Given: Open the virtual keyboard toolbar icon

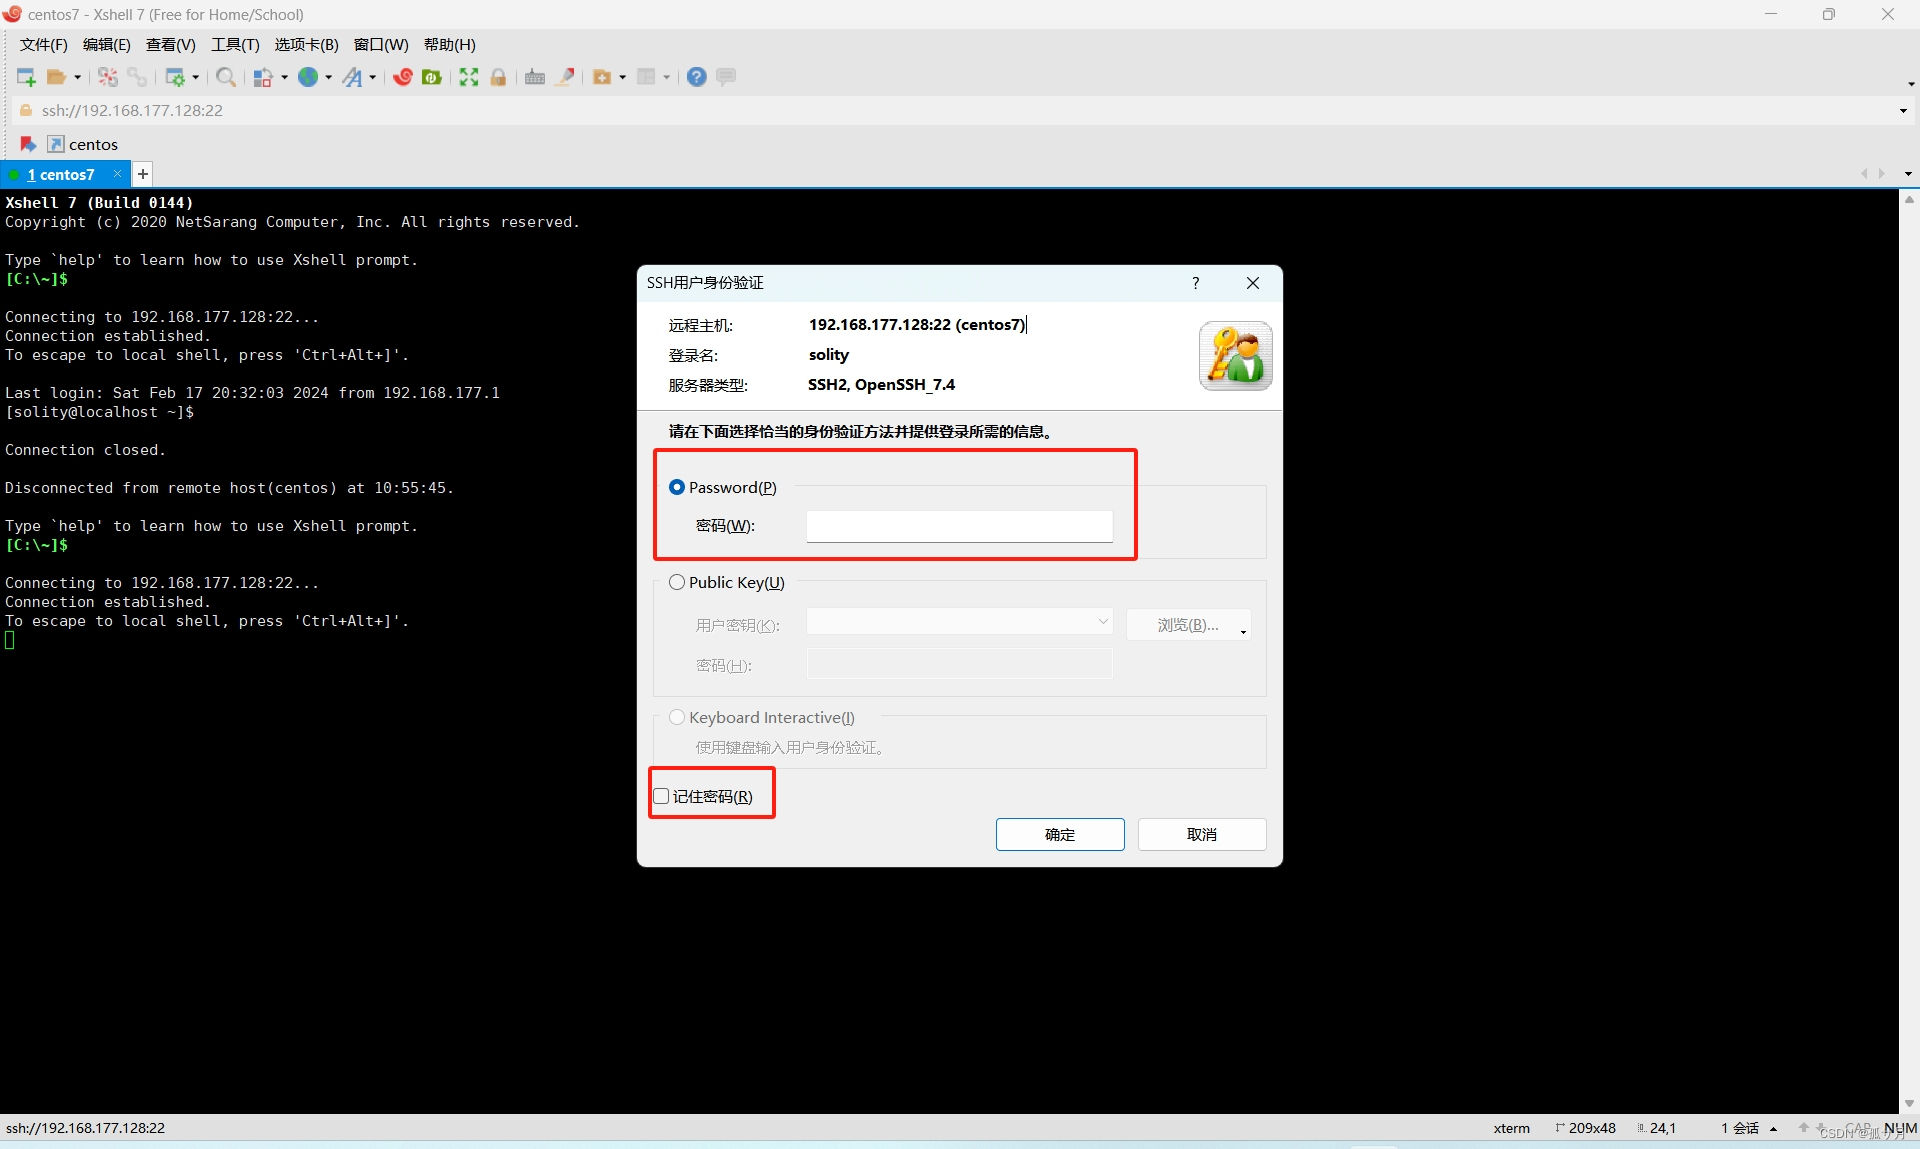Looking at the screenshot, I should (535, 77).
